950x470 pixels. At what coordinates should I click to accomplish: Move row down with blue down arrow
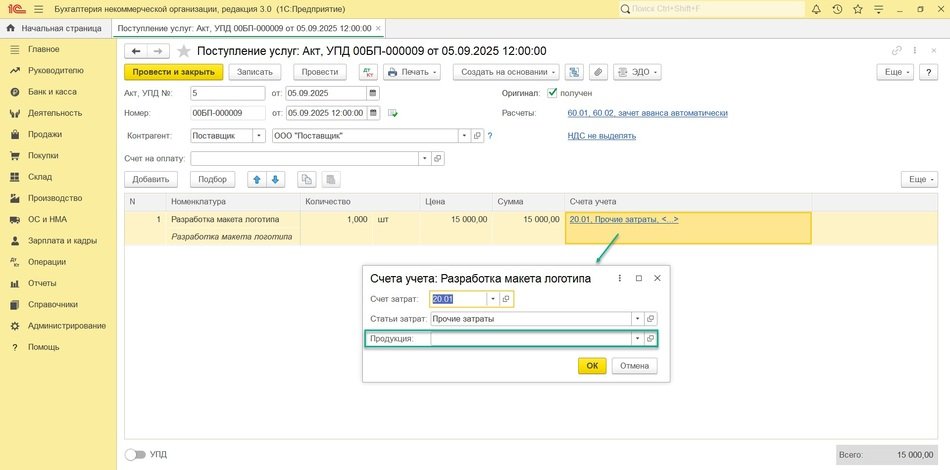tap(275, 179)
